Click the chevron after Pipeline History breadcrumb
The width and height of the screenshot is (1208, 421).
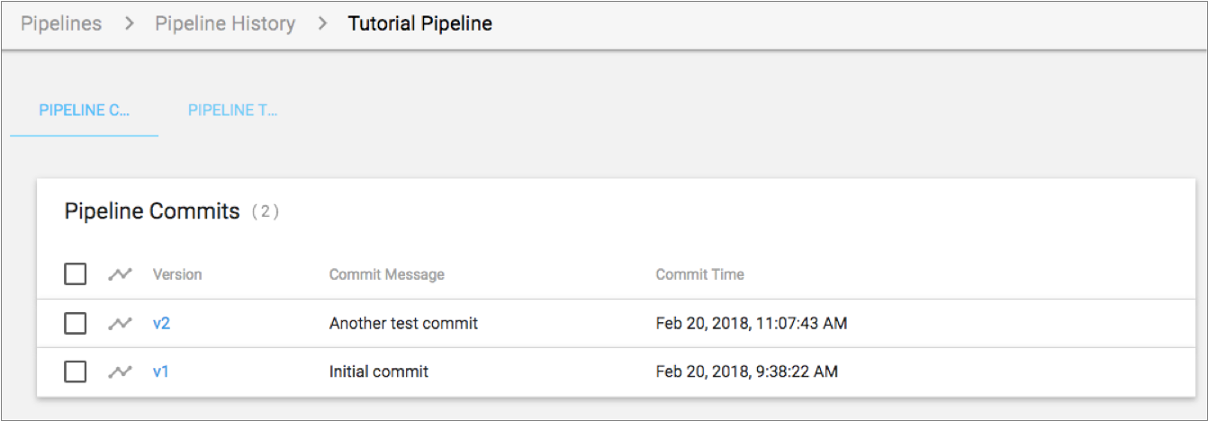[x=322, y=24]
